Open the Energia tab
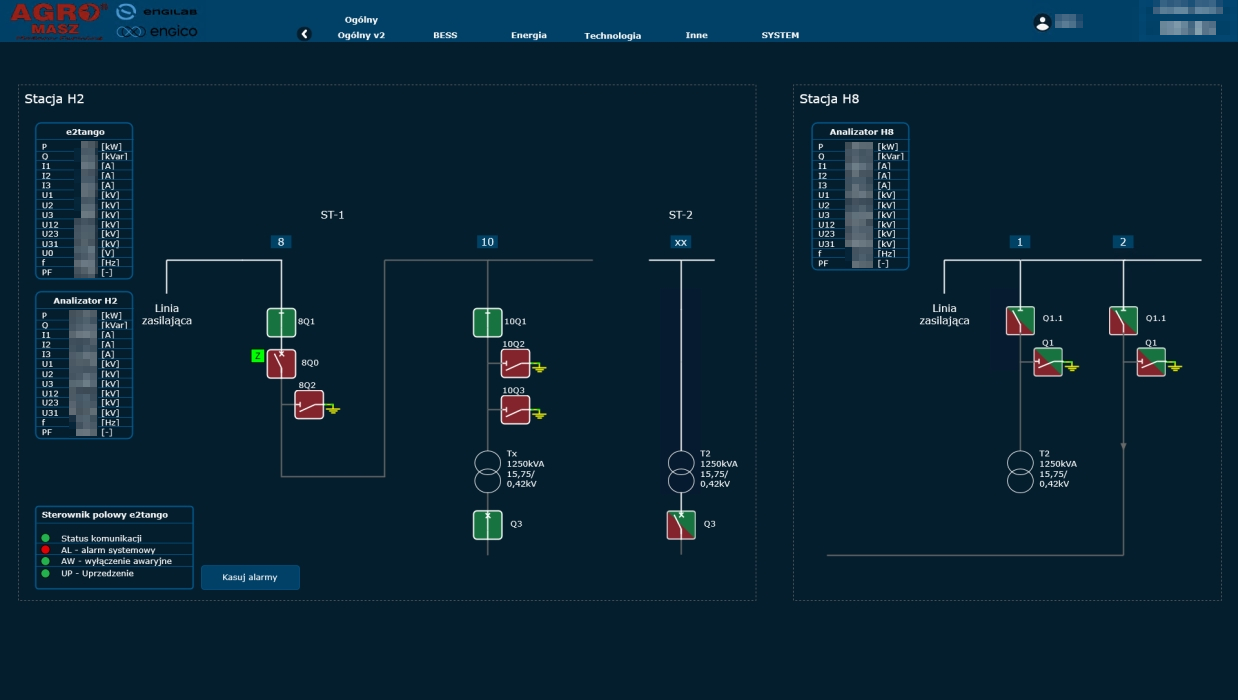Image resolution: width=1238 pixels, height=700 pixels. [528, 35]
